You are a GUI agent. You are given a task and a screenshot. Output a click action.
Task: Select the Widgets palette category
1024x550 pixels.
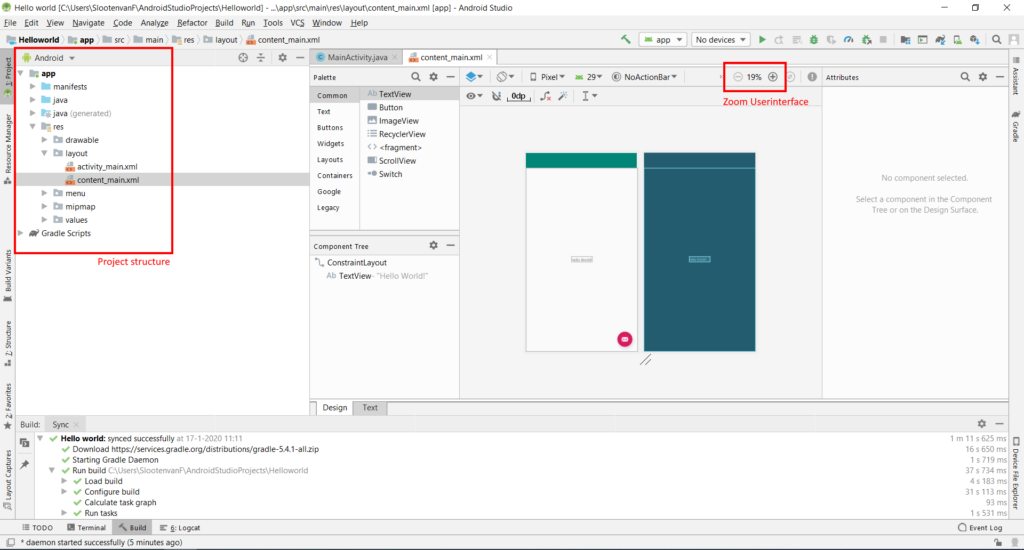(330, 144)
